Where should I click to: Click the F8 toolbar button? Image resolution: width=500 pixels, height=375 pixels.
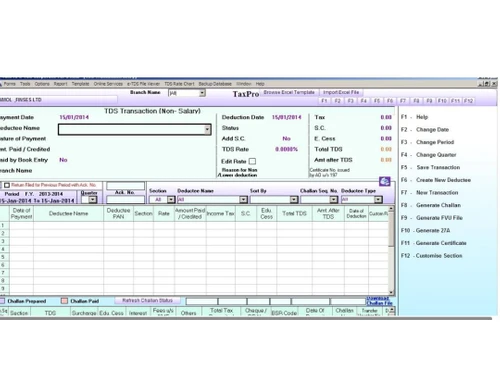point(416,101)
